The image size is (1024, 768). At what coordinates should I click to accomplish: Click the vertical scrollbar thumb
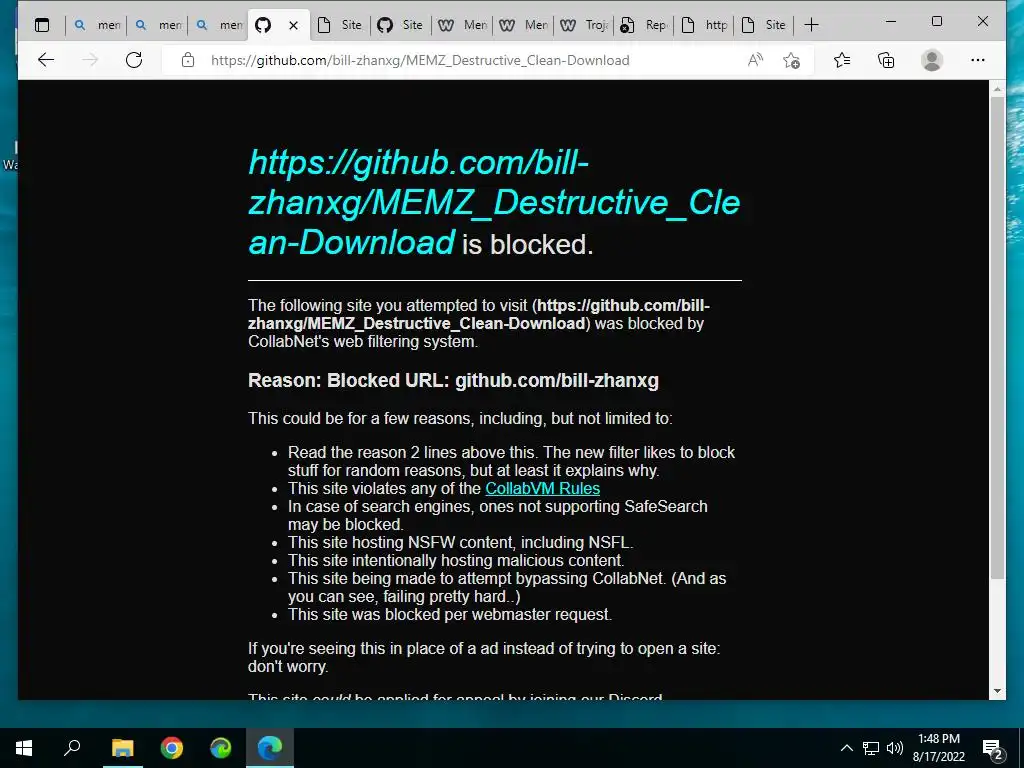997,337
